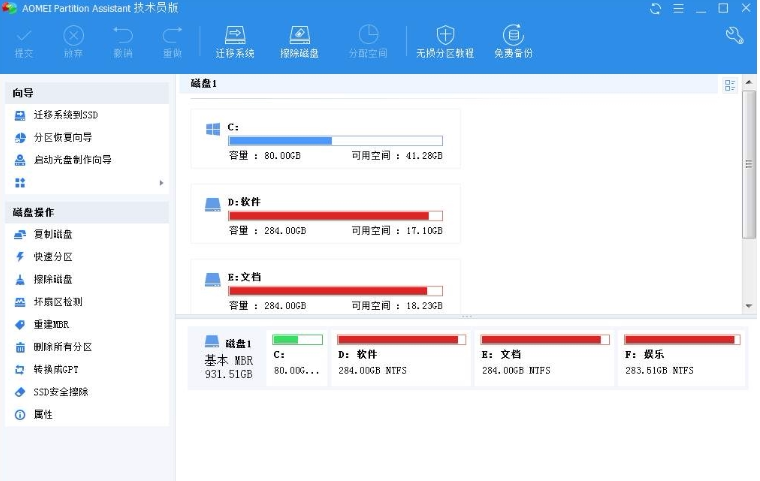
Task: Open the 无损分区教程 shield icon
Action: coord(445,37)
